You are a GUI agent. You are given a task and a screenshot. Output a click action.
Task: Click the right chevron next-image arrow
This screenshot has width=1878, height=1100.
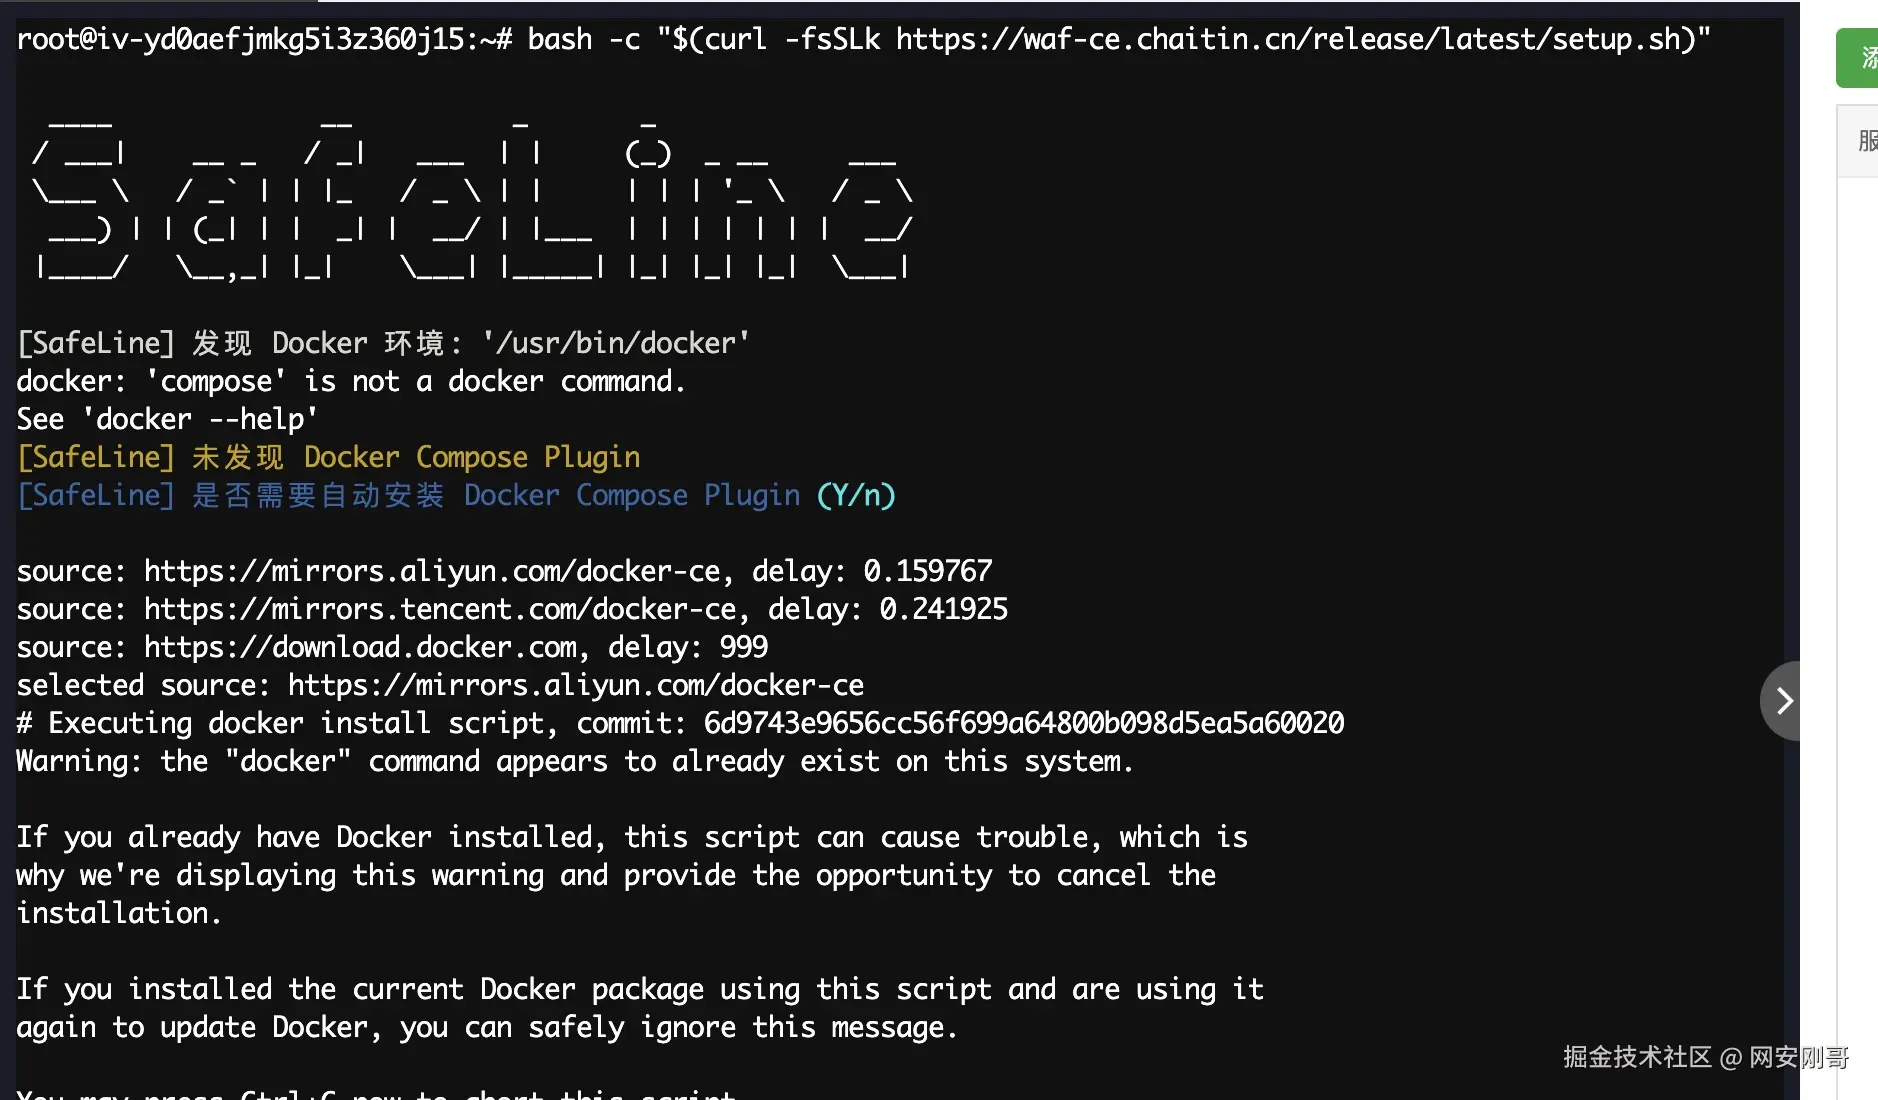click(1784, 701)
